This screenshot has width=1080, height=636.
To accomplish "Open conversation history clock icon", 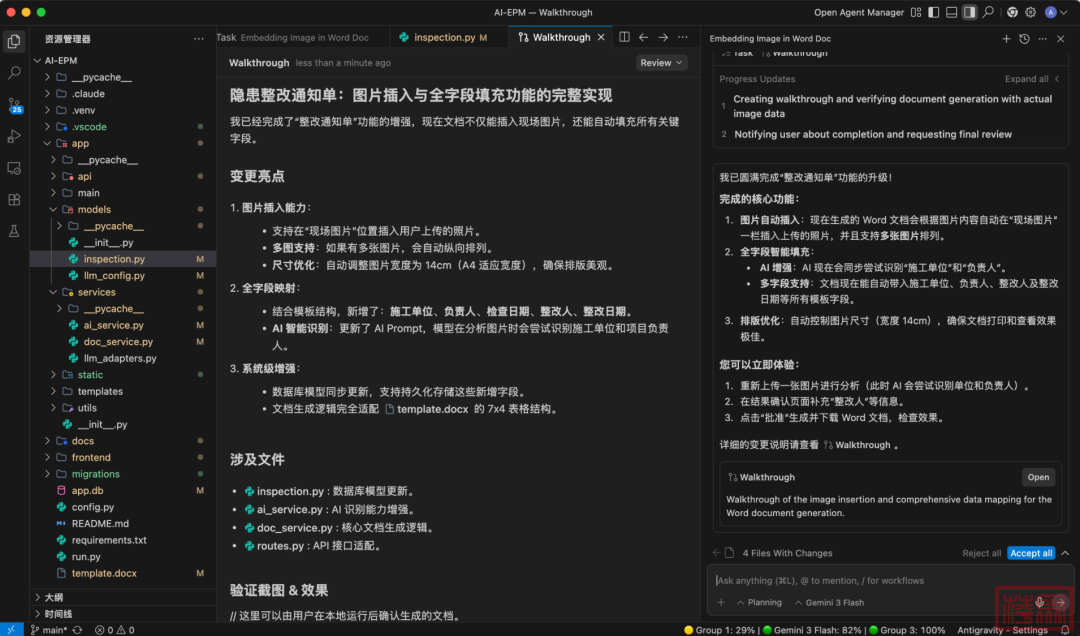I will (1024, 39).
